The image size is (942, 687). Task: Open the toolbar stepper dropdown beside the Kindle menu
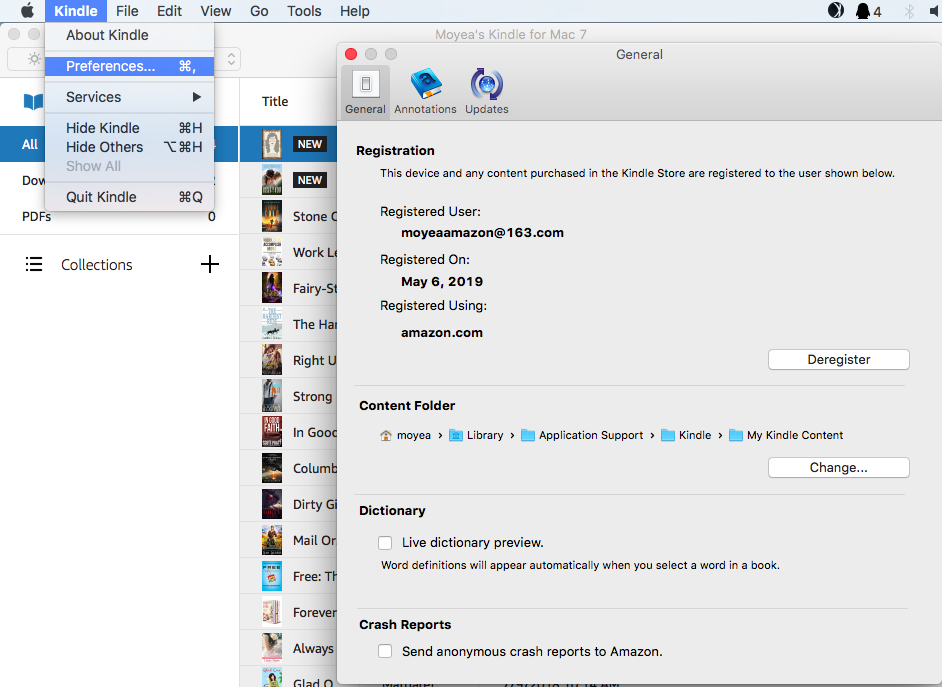[x=231, y=60]
